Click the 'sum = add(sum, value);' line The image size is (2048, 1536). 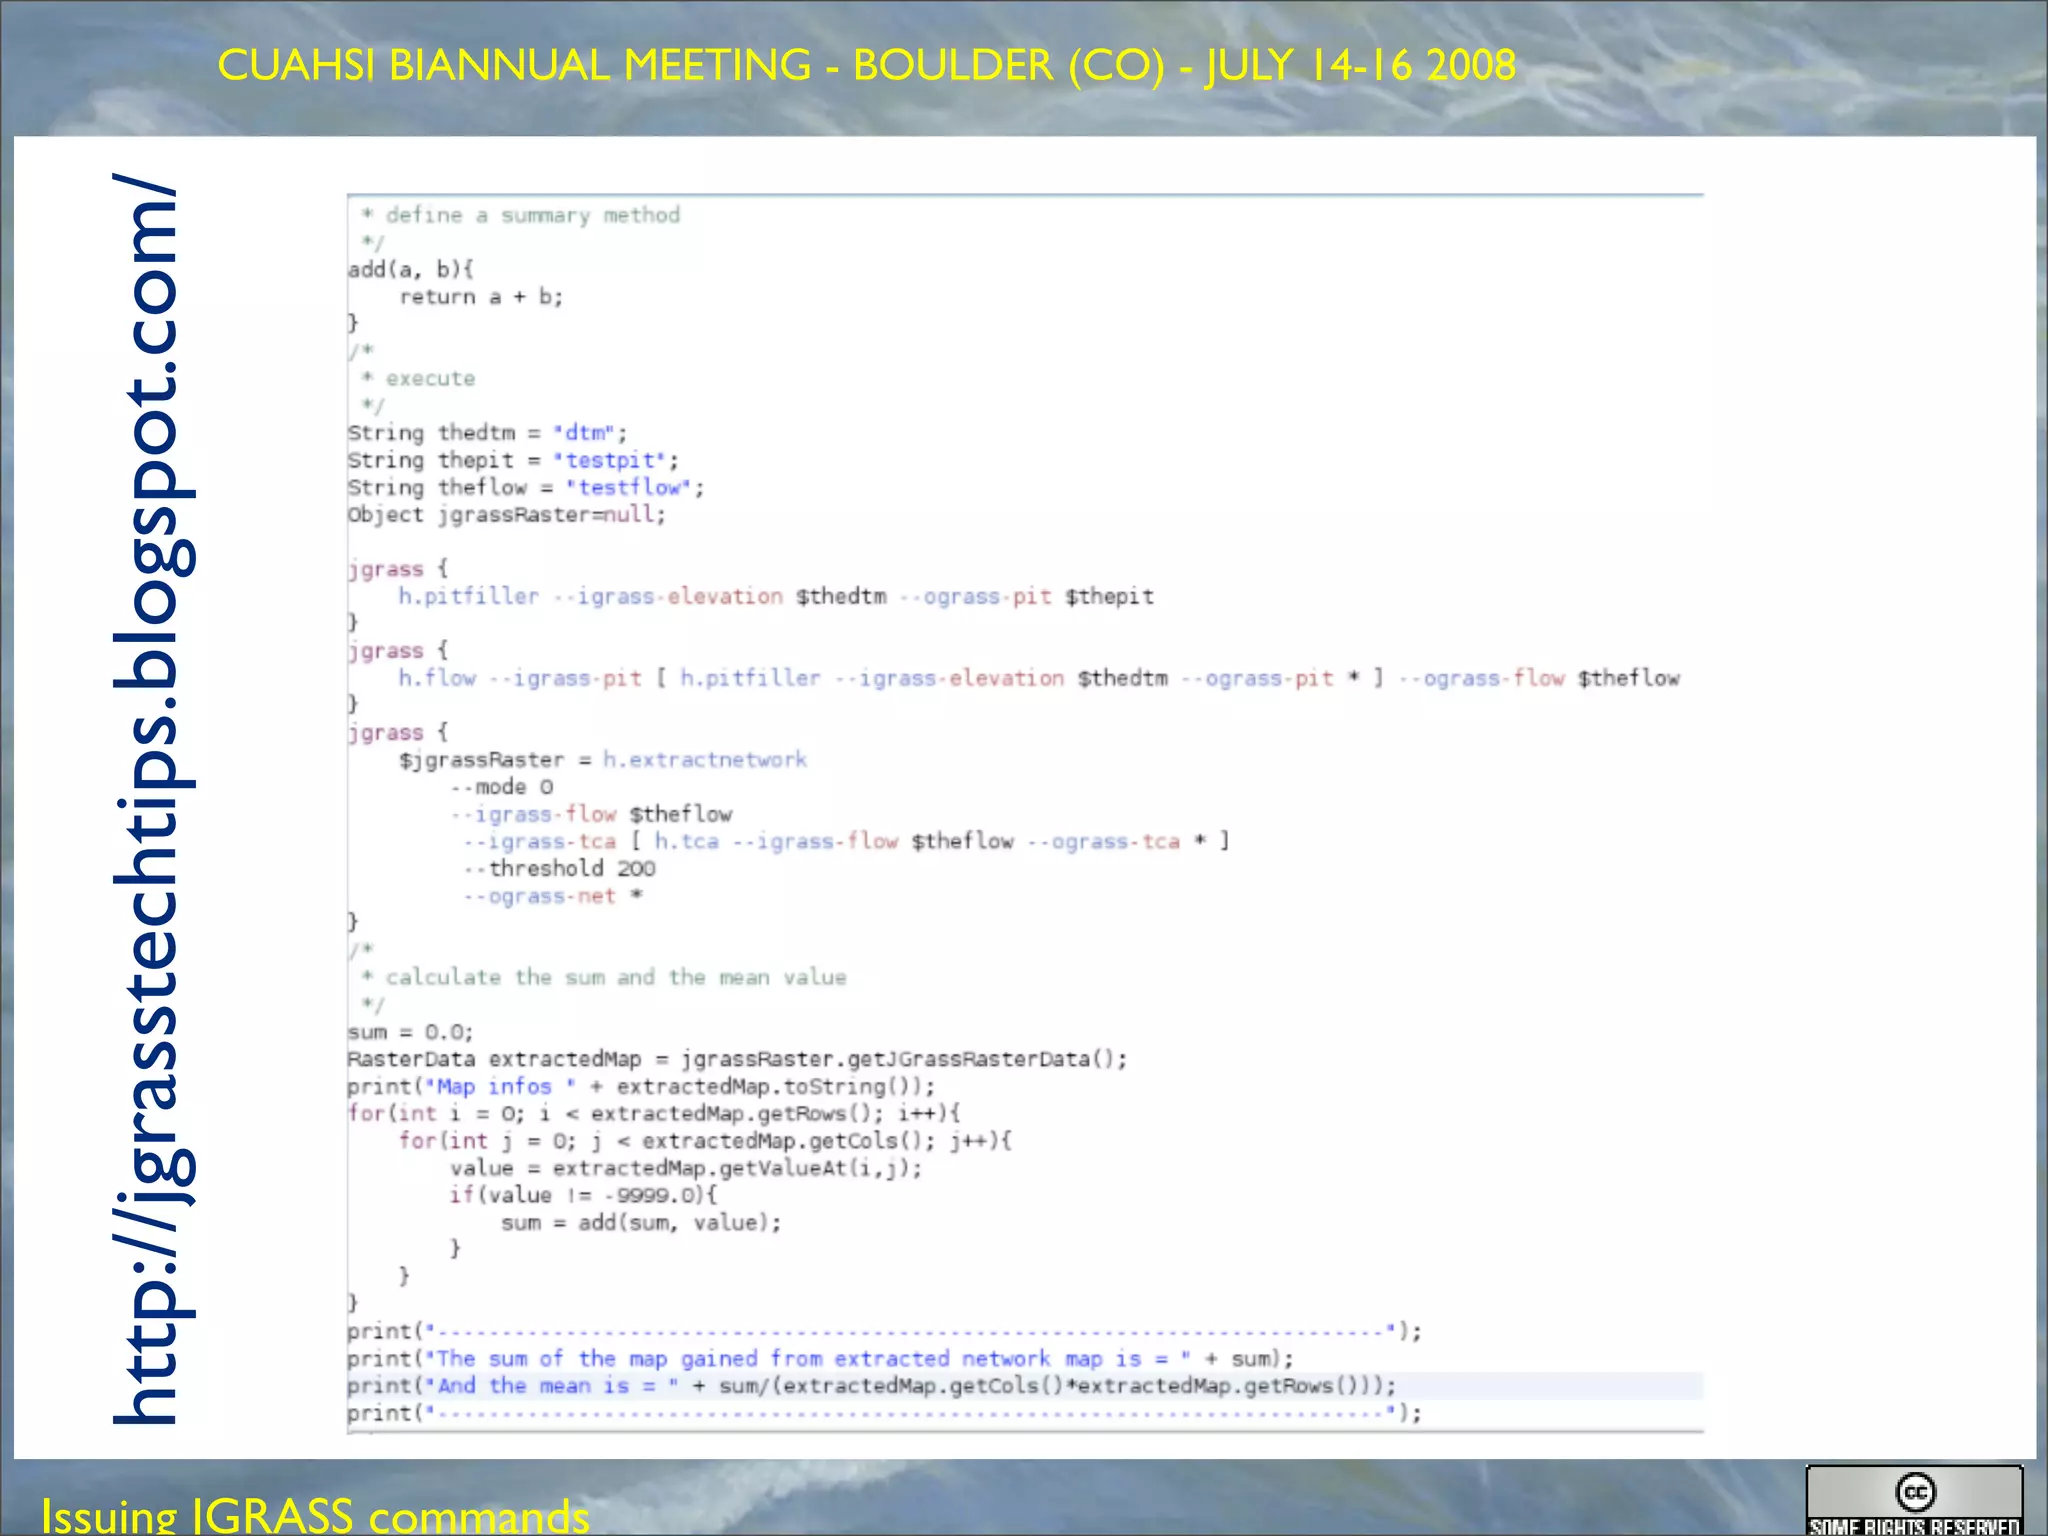pyautogui.click(x=641, y=1222)
